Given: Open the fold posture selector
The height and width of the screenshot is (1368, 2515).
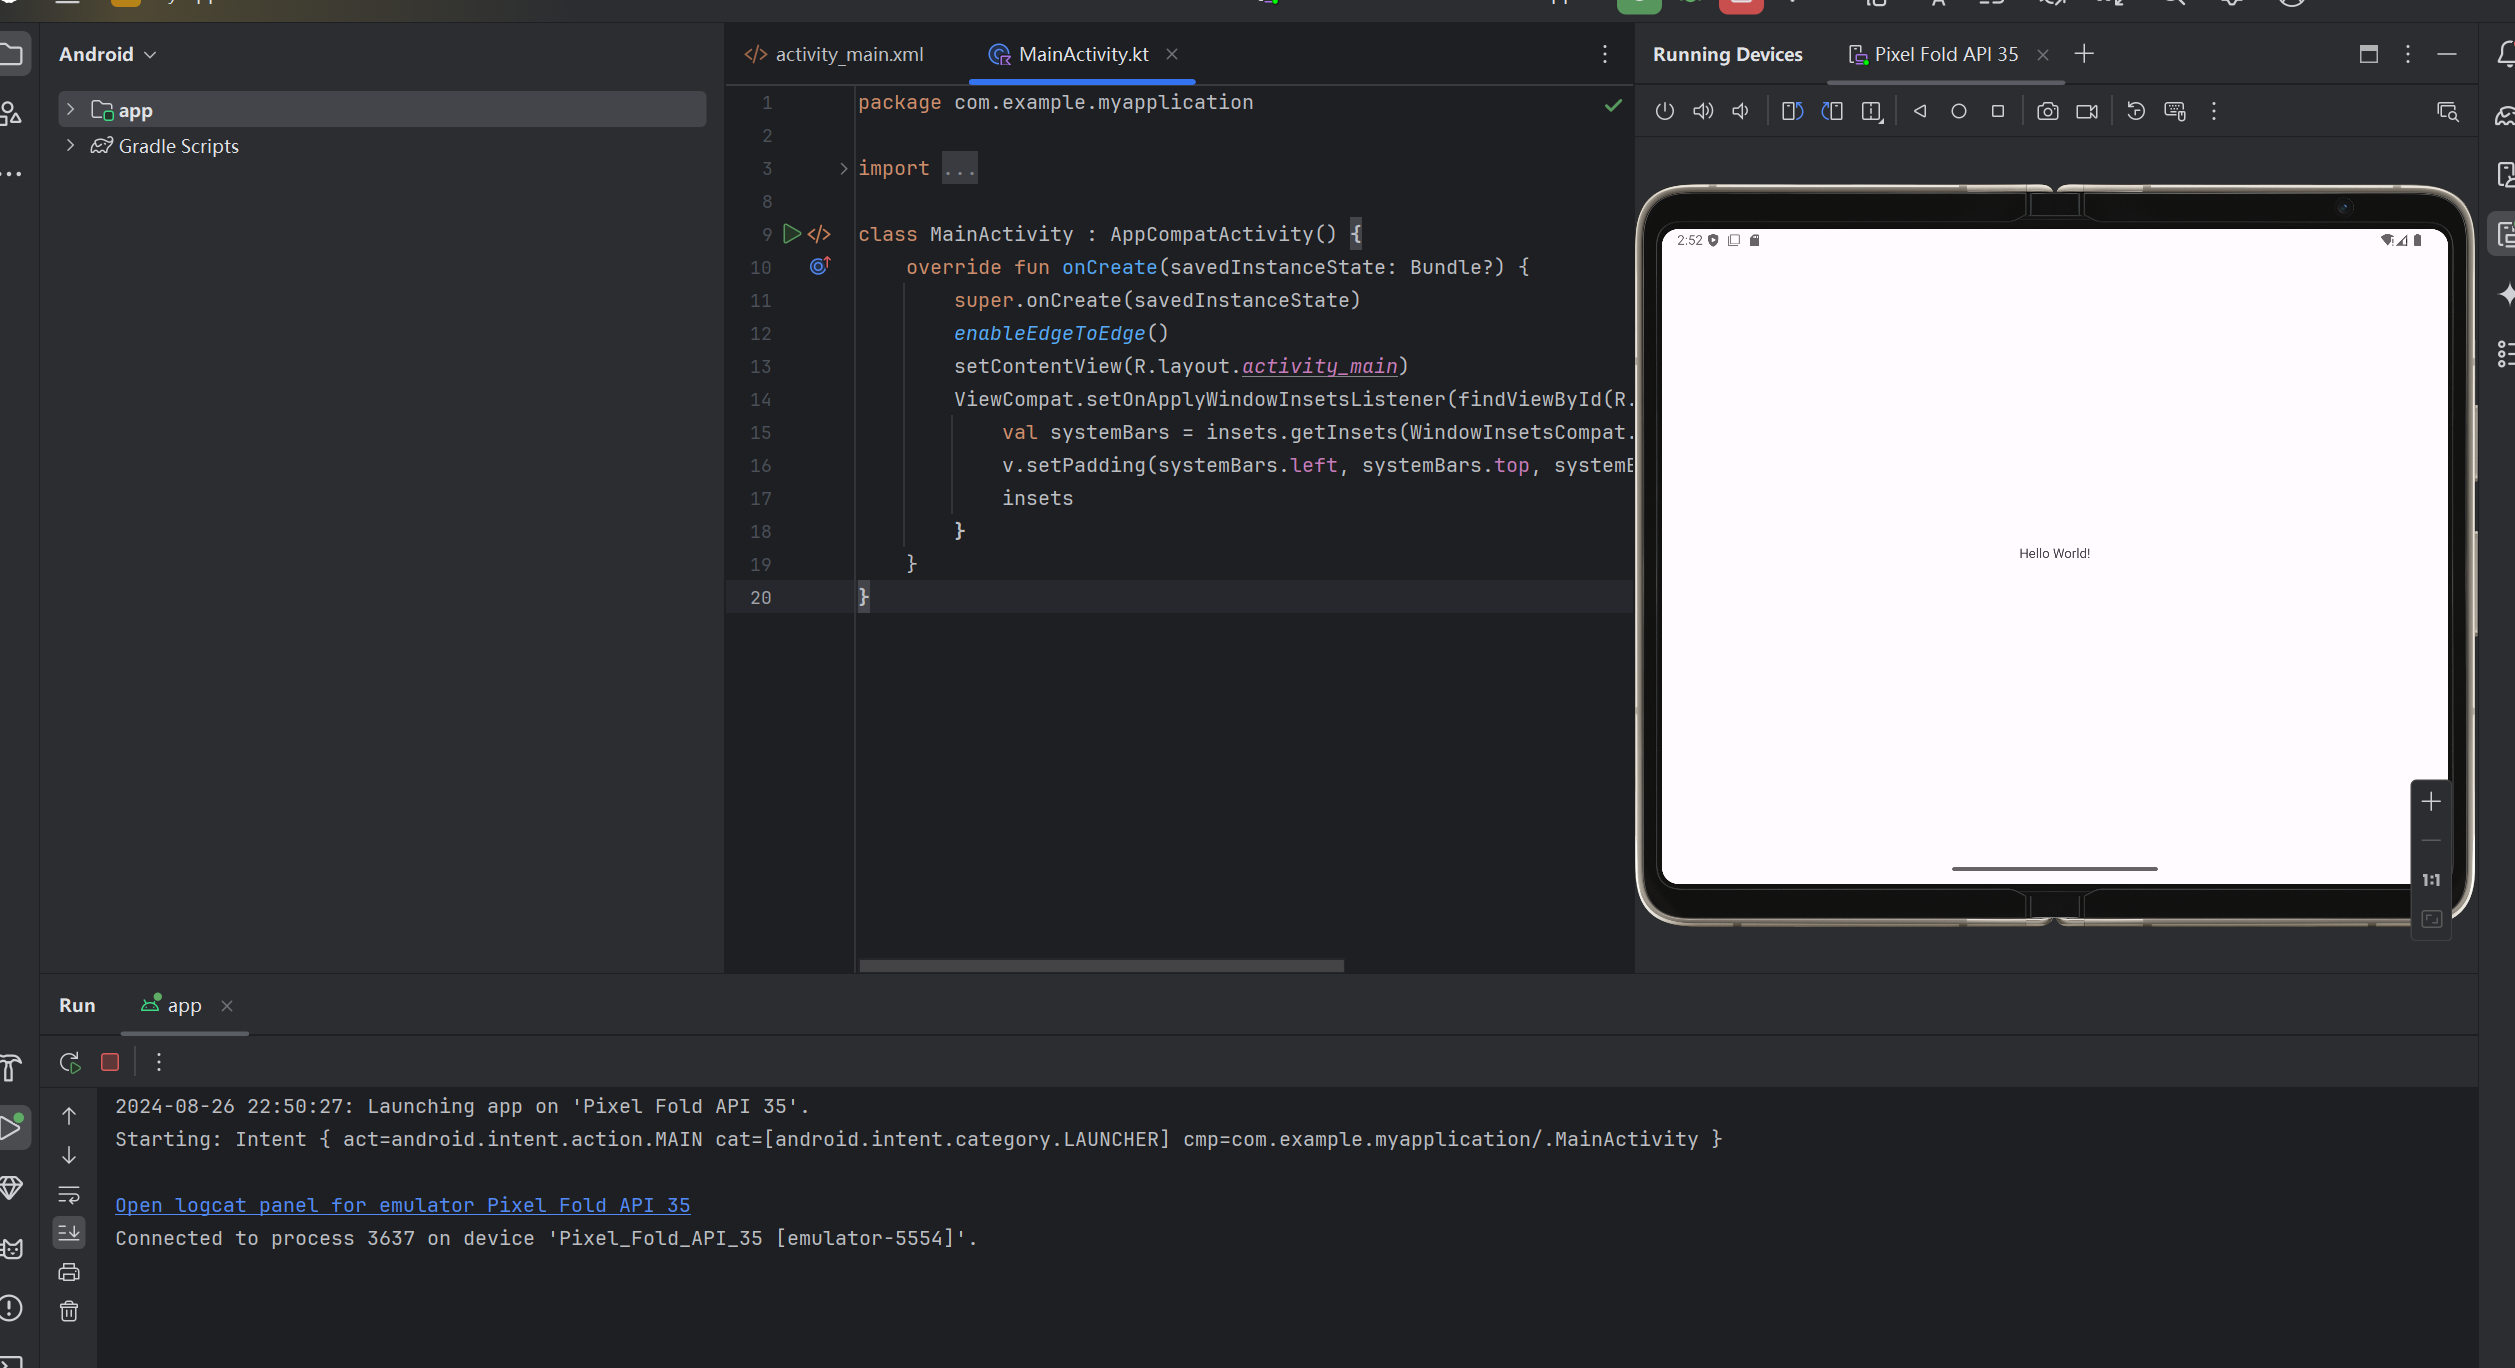Looking at the screenshot, I should [1872, 111].
